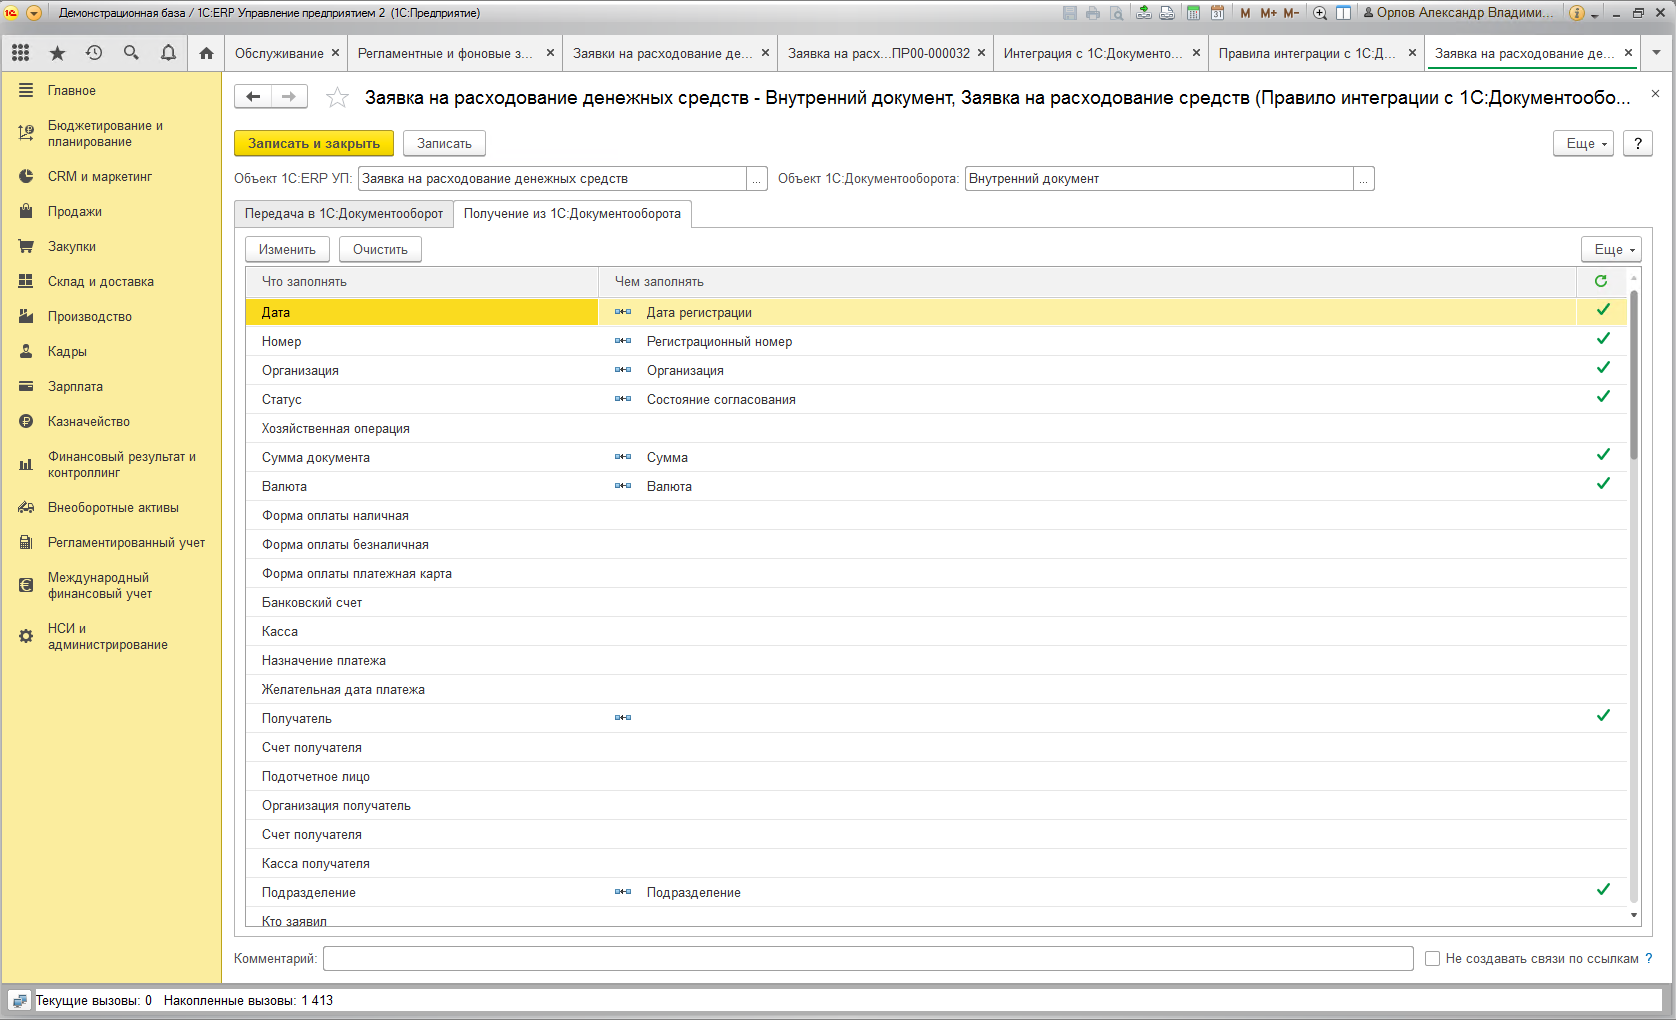Select the Хозяйственная операция row
The width and height of the screenshot is (1676, 1020).
[936, 428]
